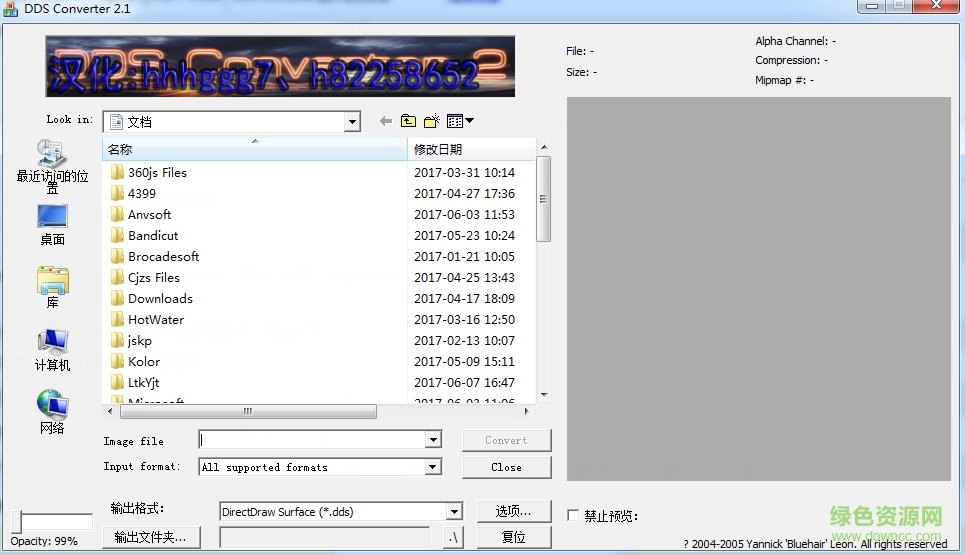Expand the Image file combo box arrow
Viewport: 965px width, 555px height.
click(x=433, y=439)
